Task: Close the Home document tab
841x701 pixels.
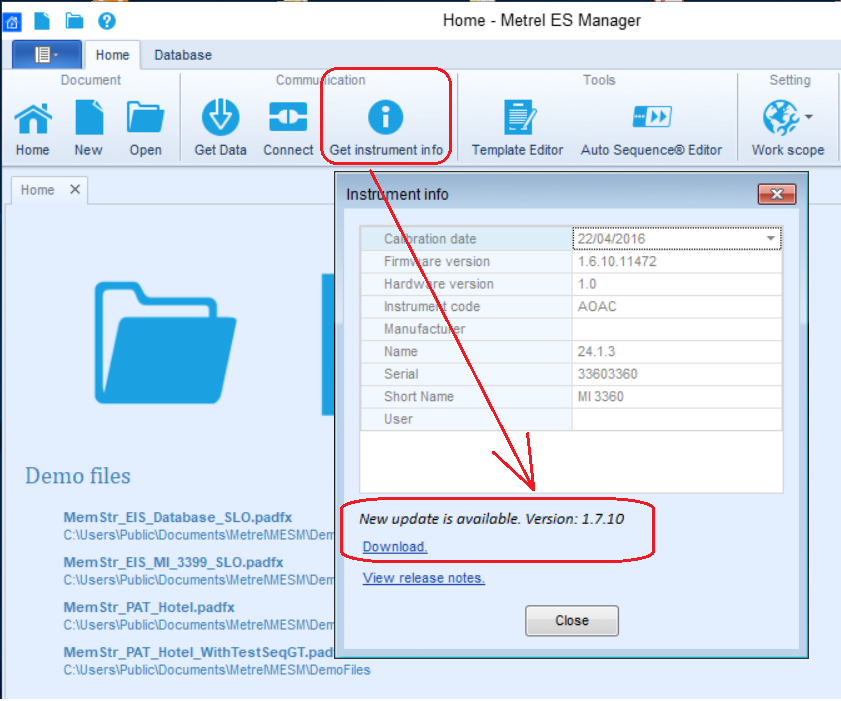Action: click(74, 189)
